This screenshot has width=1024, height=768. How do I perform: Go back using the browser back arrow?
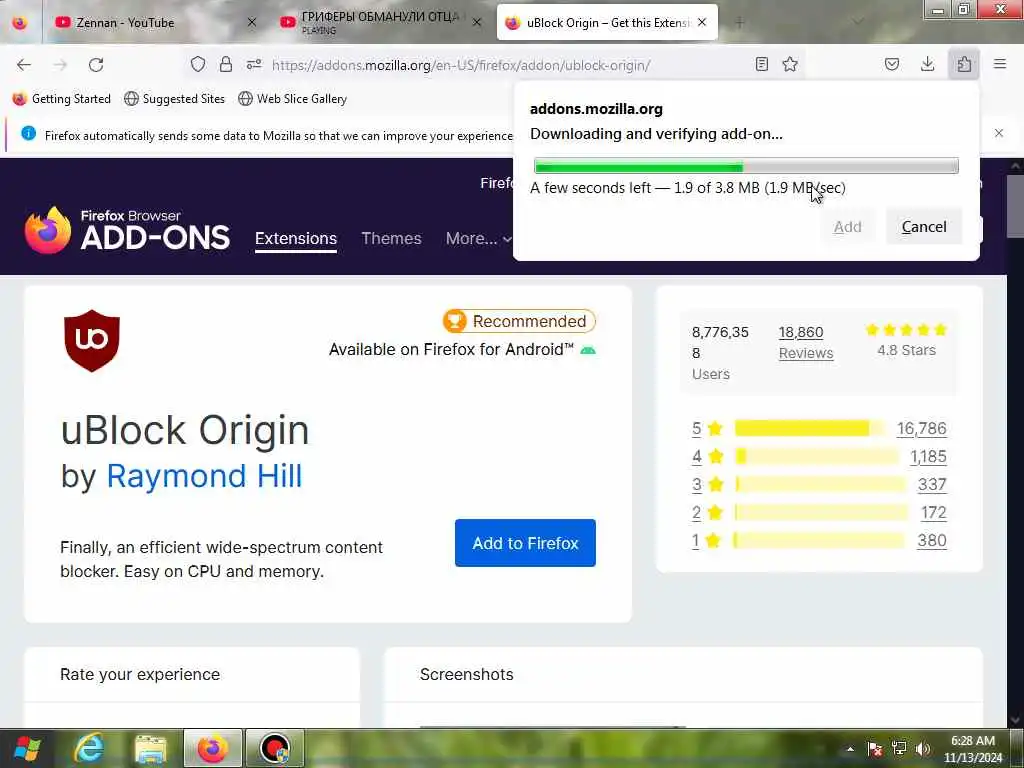click(24, 65)
